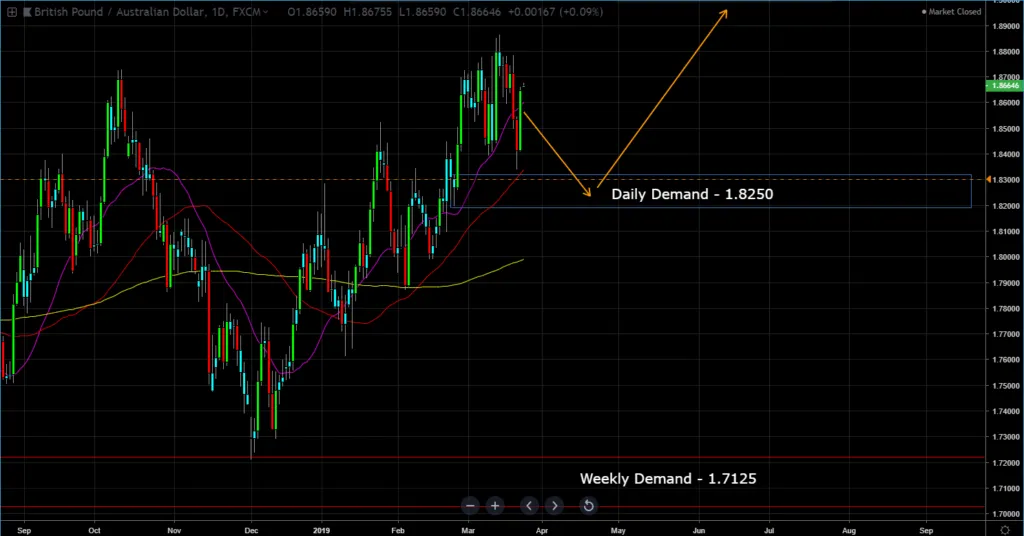Click the 2019 label on time axis

click(x=321, y=531)
